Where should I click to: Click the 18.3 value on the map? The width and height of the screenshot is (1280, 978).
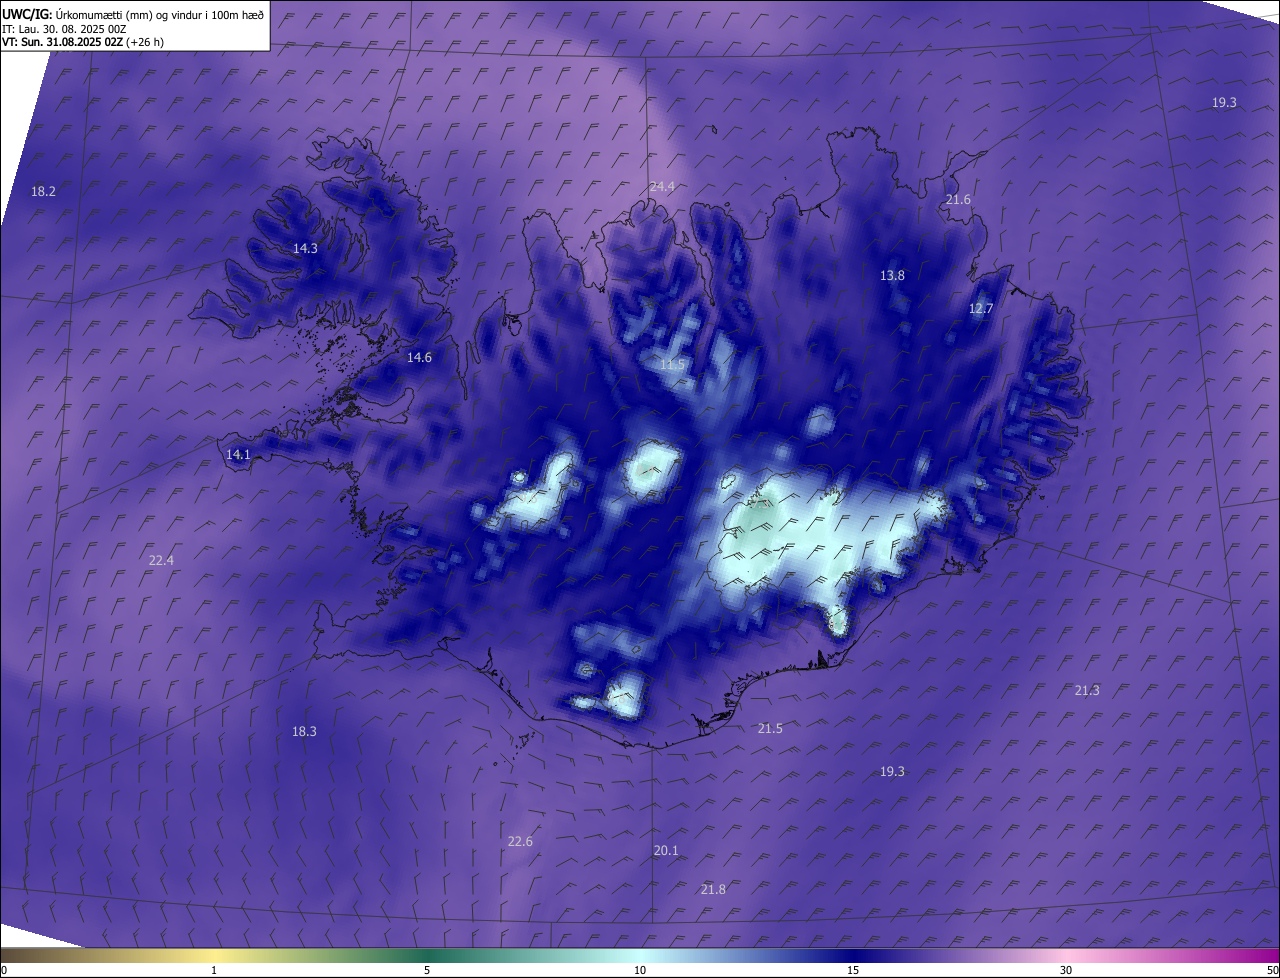[304, 731]
